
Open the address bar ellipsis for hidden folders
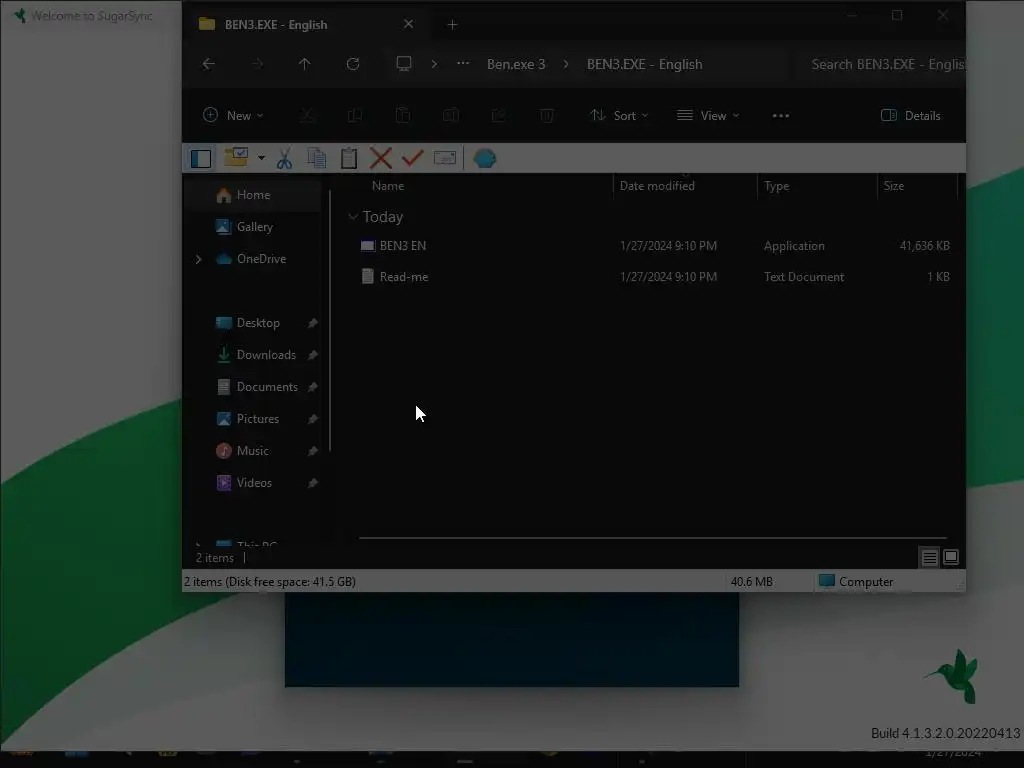[x=463, y=64]
